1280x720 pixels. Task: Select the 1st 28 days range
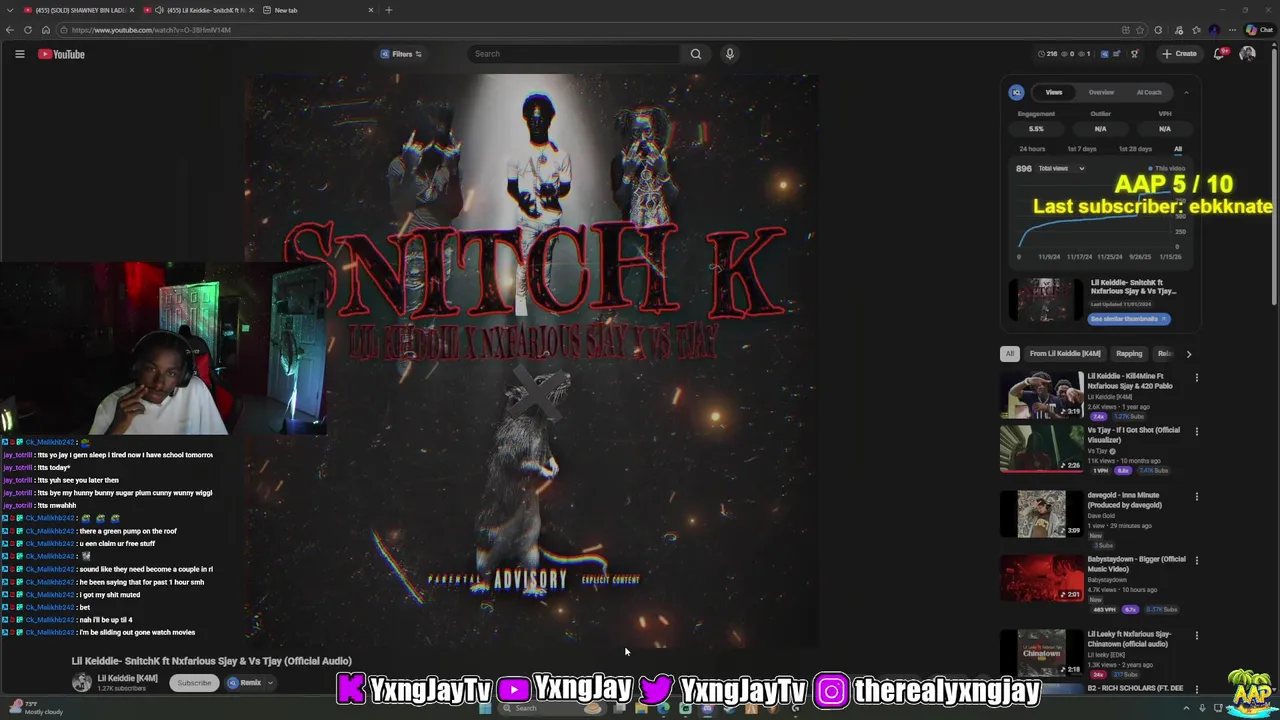[x=1135, y=149]
